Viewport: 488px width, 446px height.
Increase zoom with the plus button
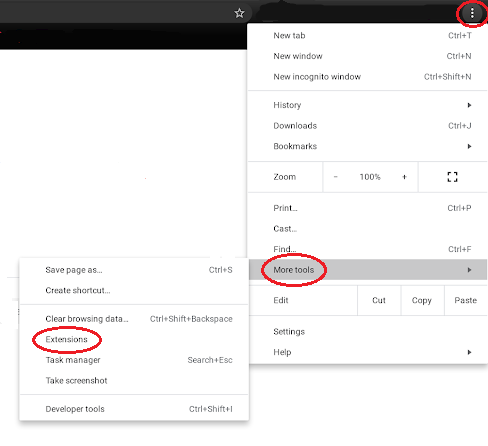tap(404, 177)
